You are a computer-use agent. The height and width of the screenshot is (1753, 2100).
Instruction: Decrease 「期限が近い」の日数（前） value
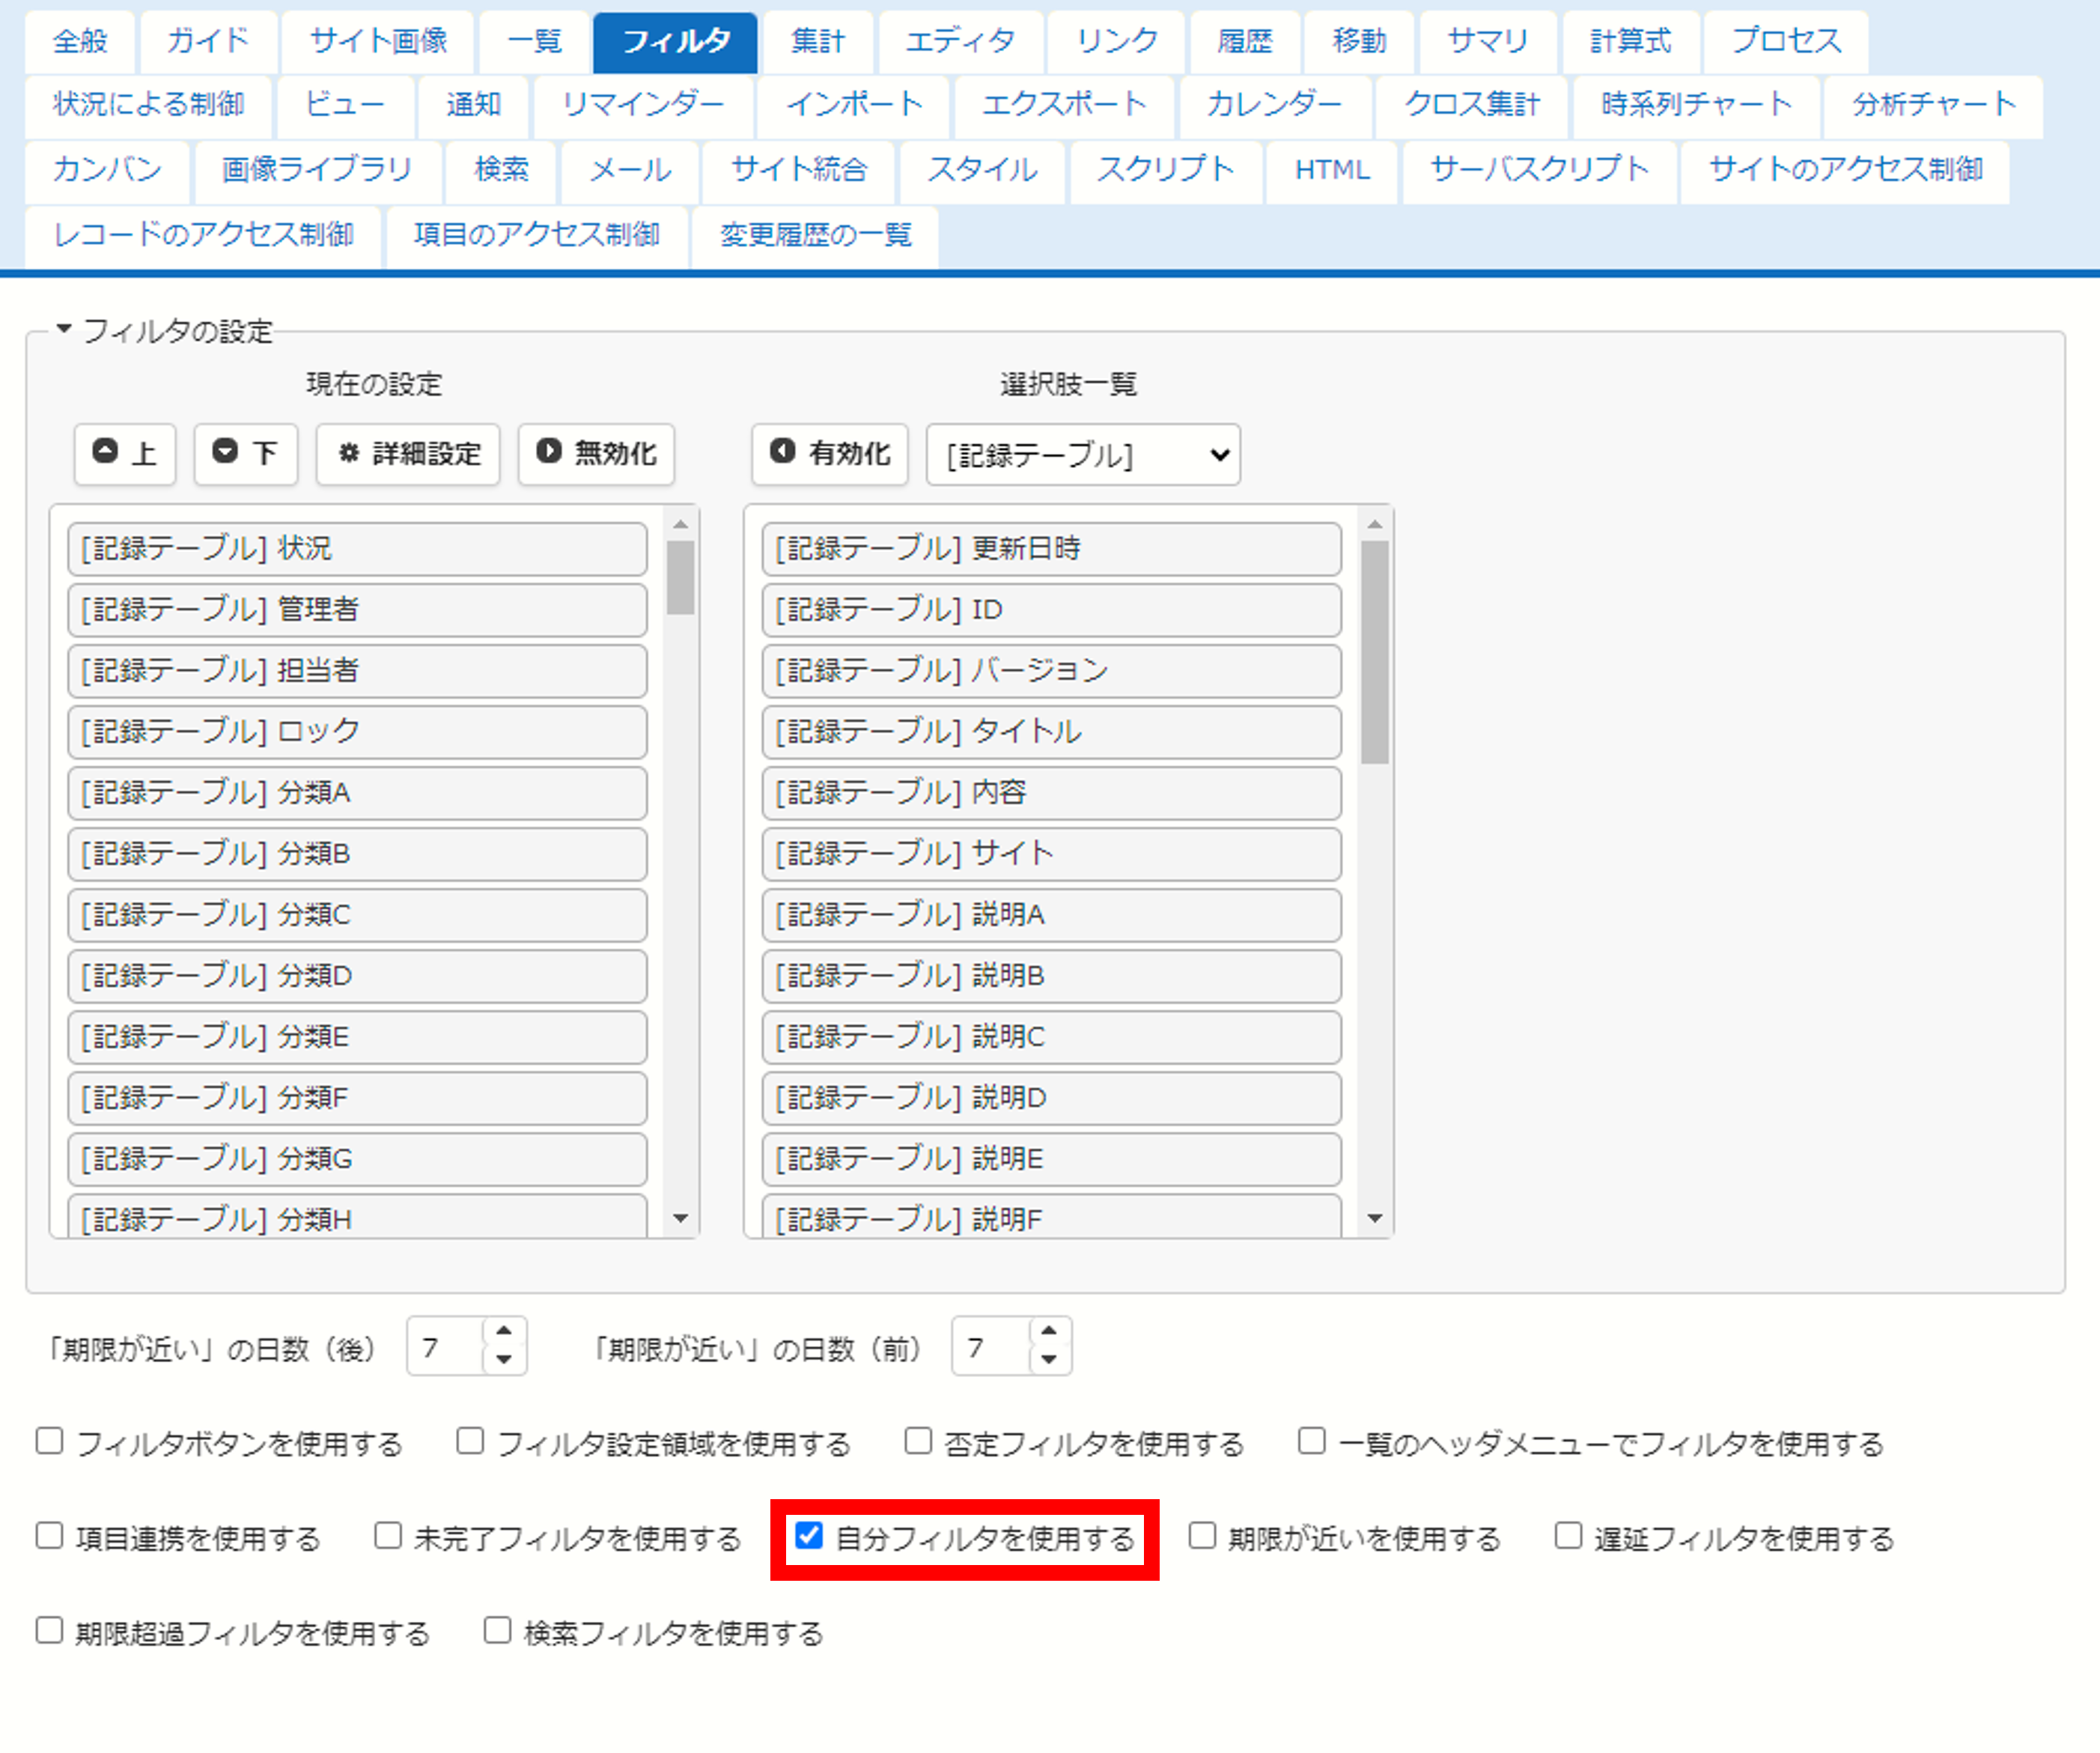click(1049, 1359)
